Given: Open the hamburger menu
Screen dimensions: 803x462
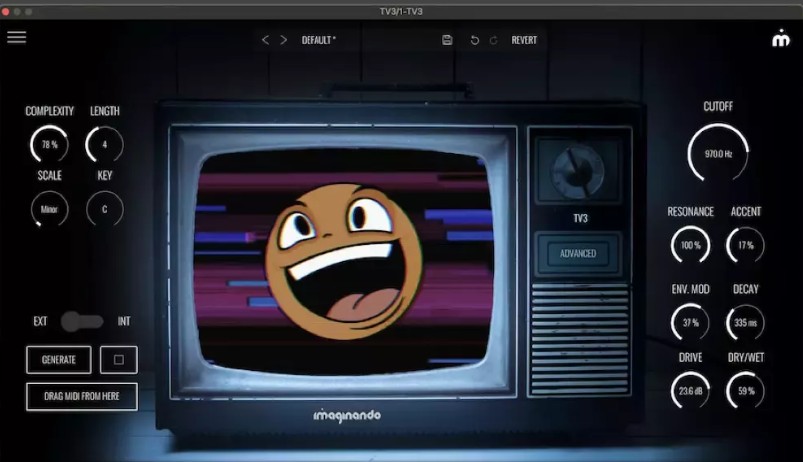Looking at the screenshot, I should (x=16, y=37).
